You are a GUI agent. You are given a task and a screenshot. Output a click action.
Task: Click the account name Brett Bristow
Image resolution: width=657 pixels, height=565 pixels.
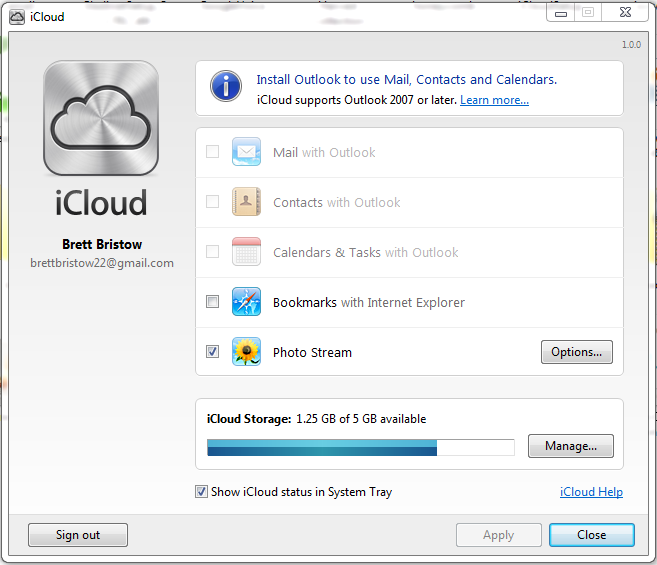click(x=102, y=244)
